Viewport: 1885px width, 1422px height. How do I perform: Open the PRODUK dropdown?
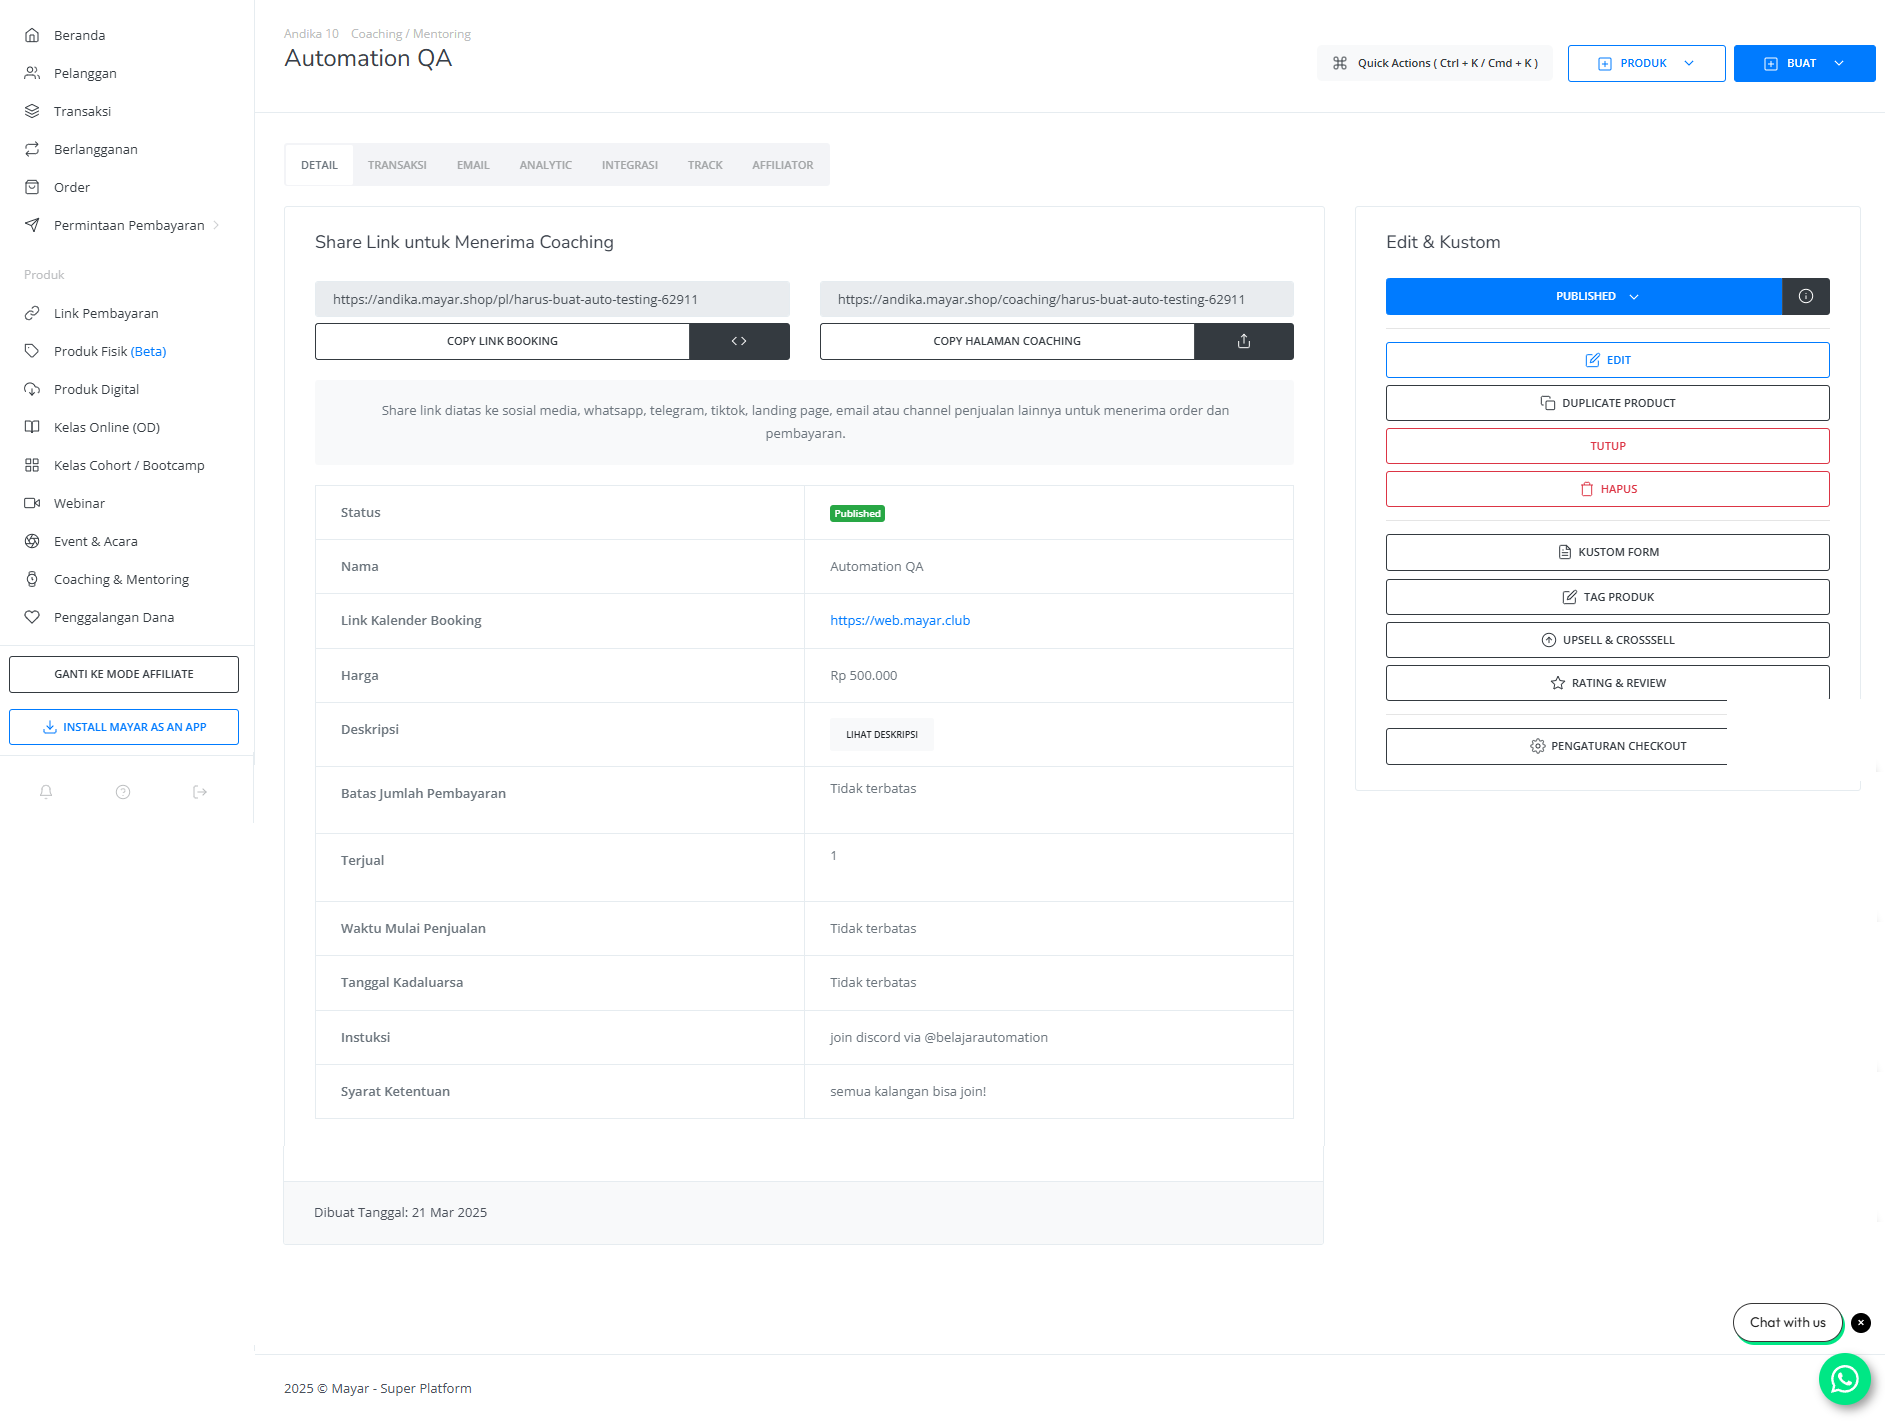(1646, 63)
